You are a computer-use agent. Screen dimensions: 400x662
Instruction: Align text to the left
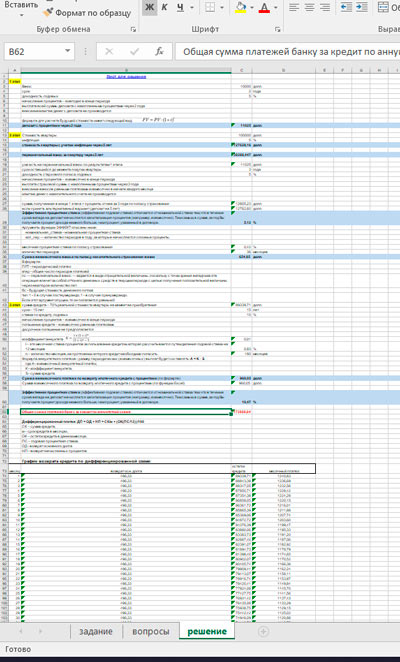click(x=294, y=8)
